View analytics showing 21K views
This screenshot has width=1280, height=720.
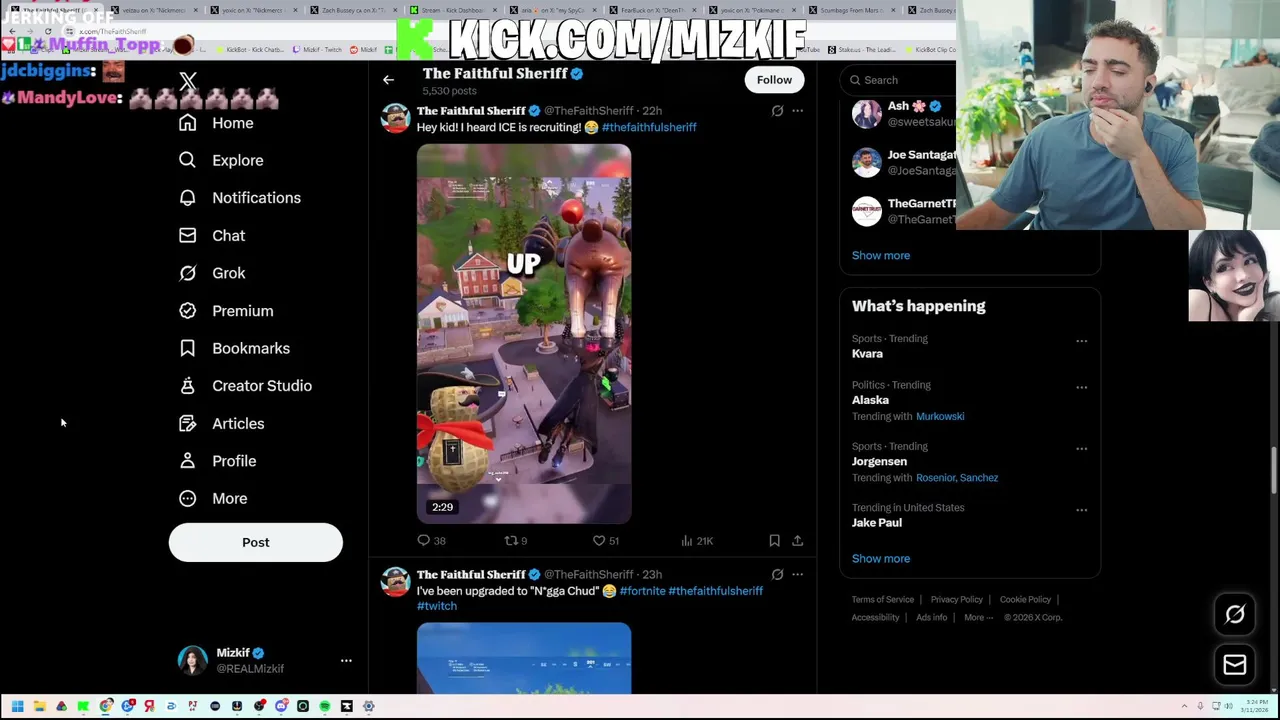click(x=696, y=541)
